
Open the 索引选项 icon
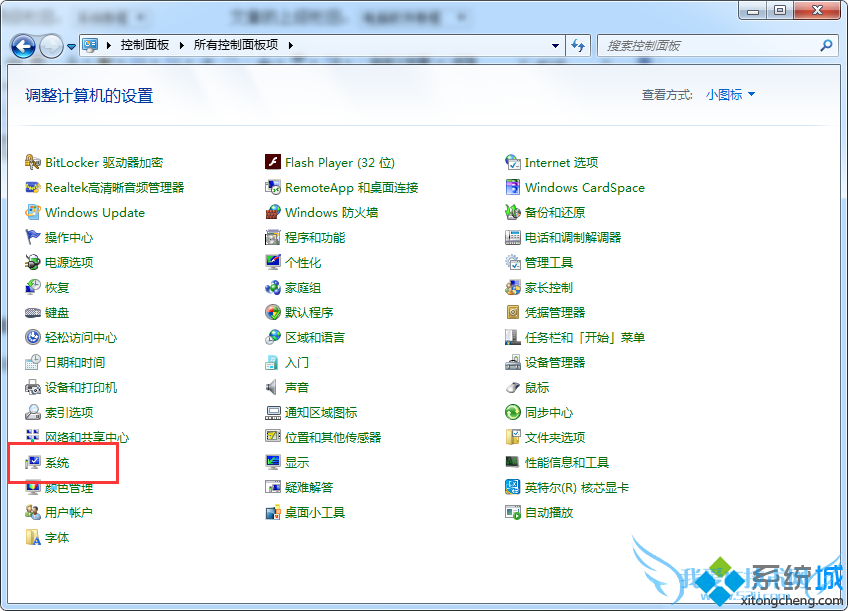click(32, 412)
